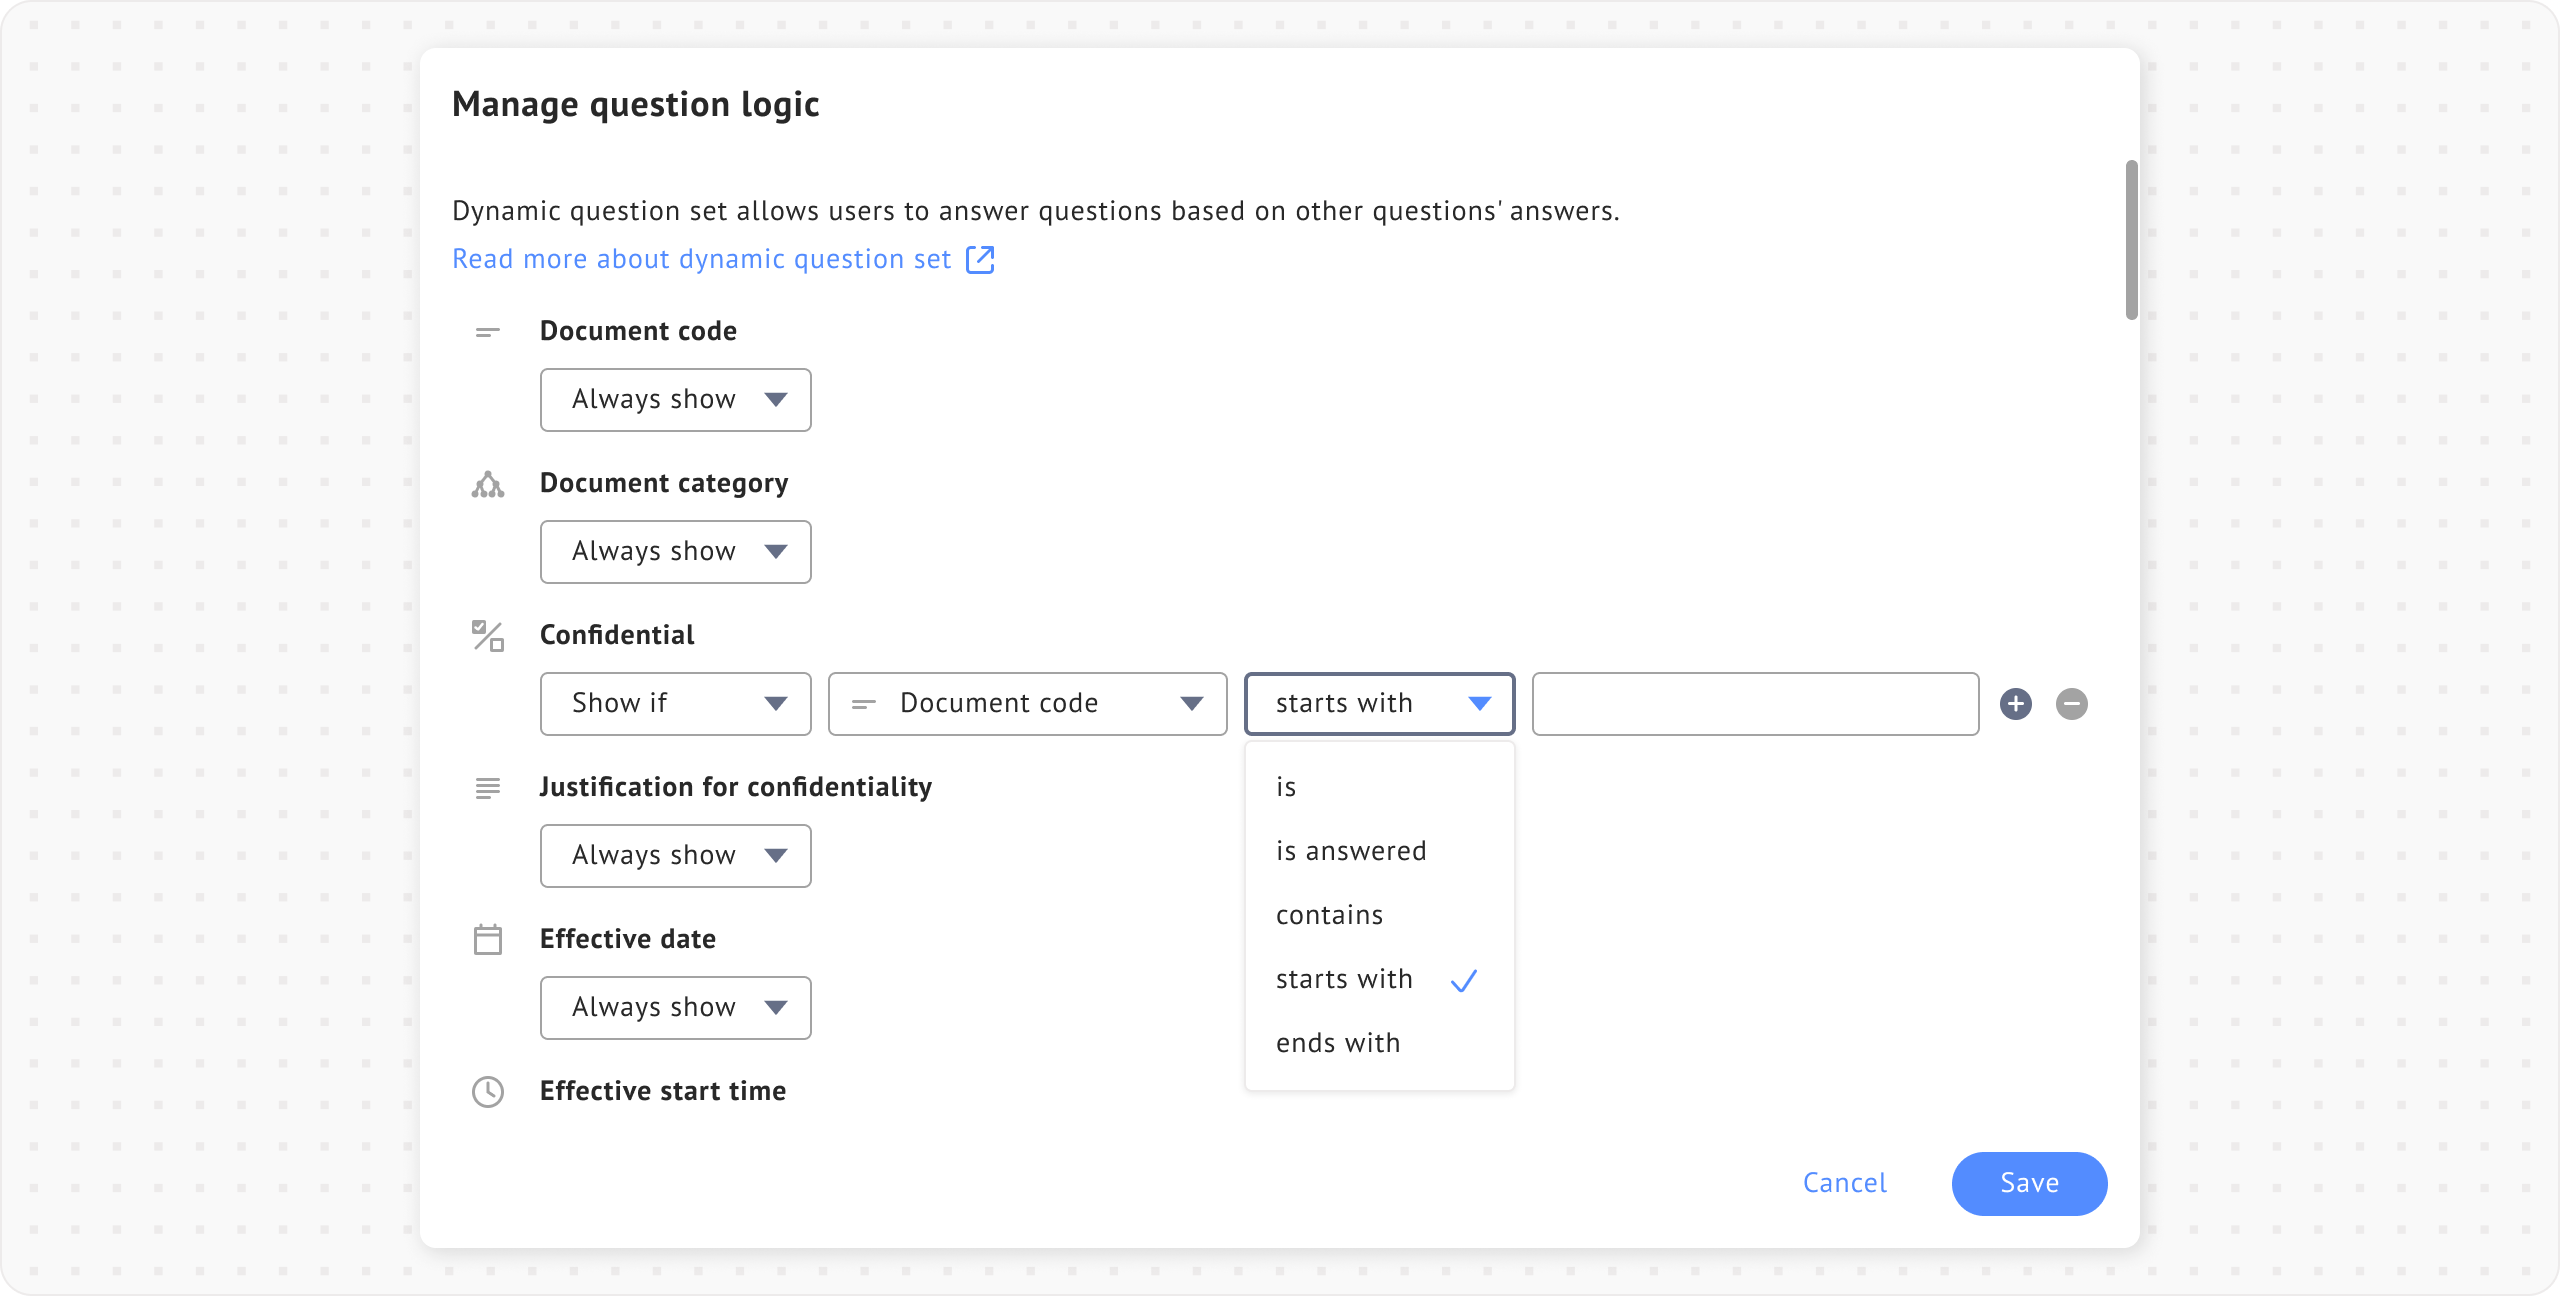
Task: Click the Document code short-text icon
Action: point(487,332)
